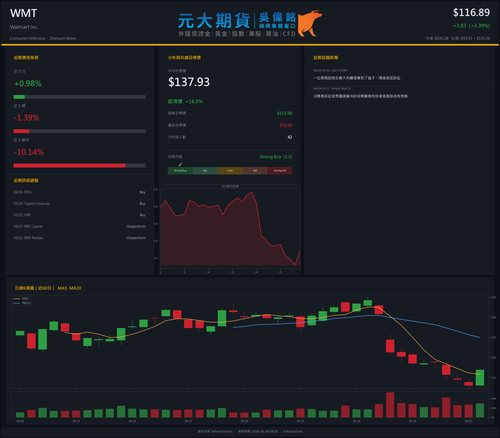Click the red area chart in the analyst panel
The height and width of the screenshot is (438, 500).
[230, 230]
